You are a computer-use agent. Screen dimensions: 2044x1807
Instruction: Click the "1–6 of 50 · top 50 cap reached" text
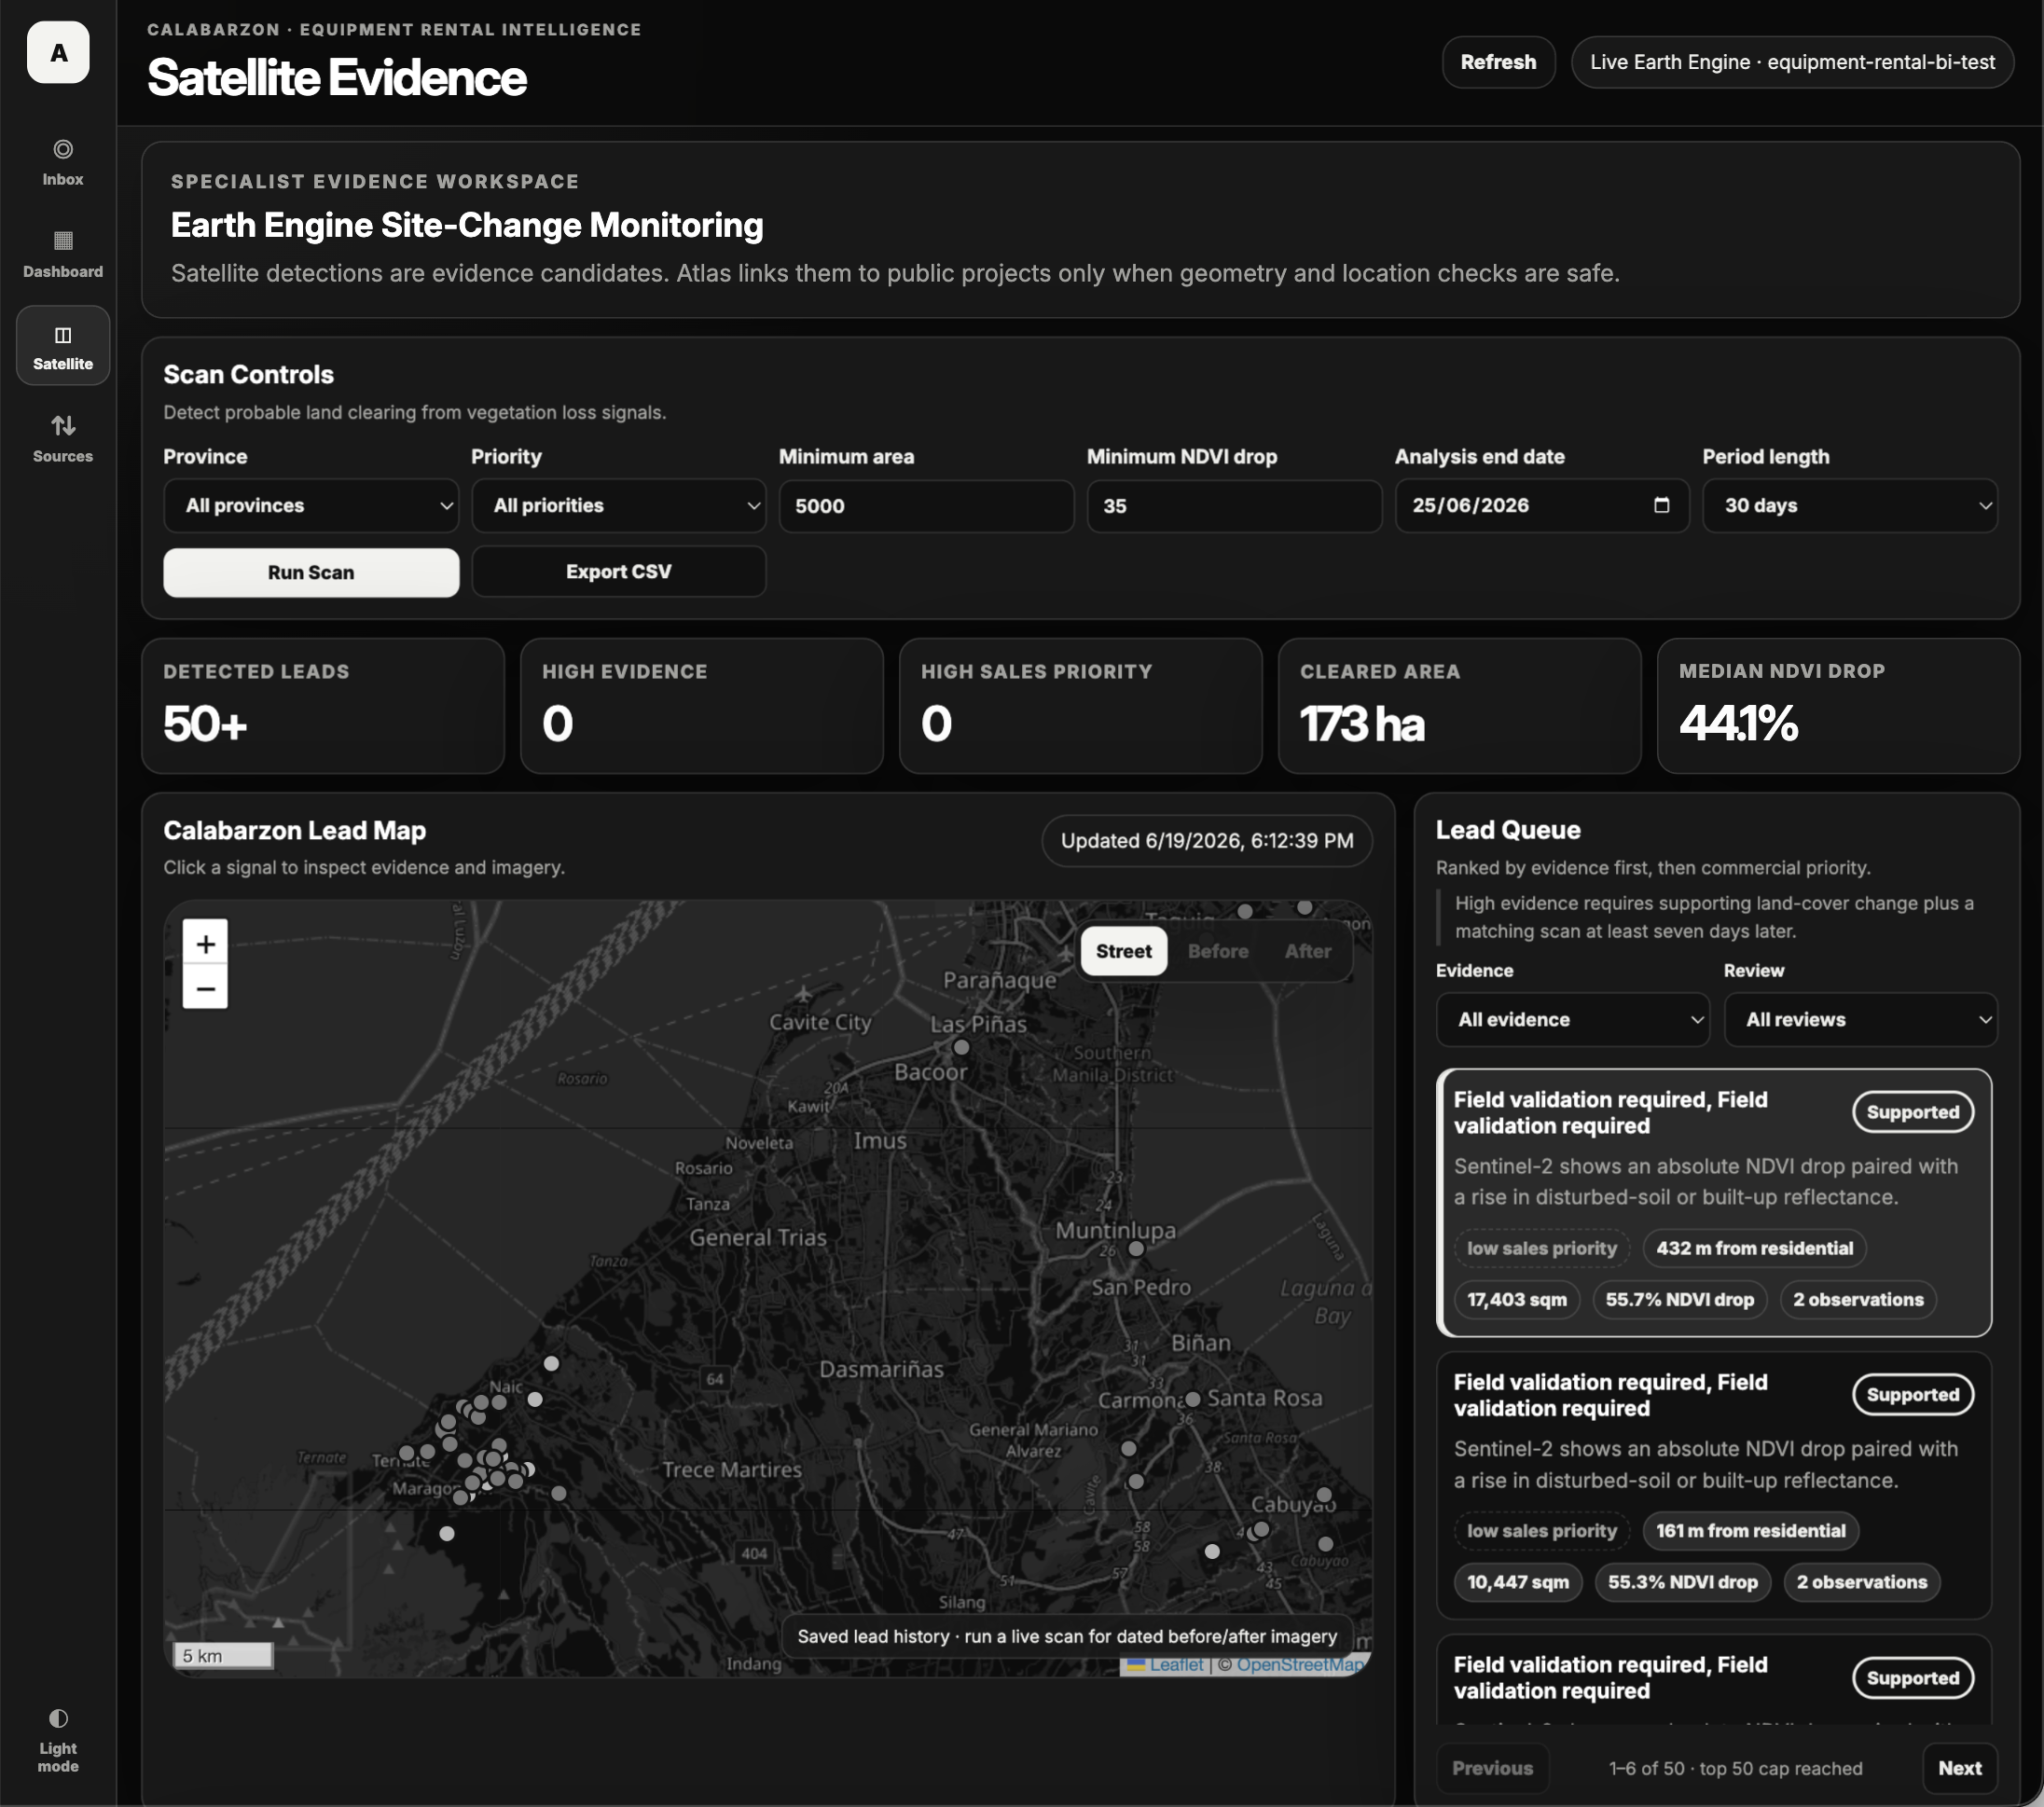point(1736,1768)
